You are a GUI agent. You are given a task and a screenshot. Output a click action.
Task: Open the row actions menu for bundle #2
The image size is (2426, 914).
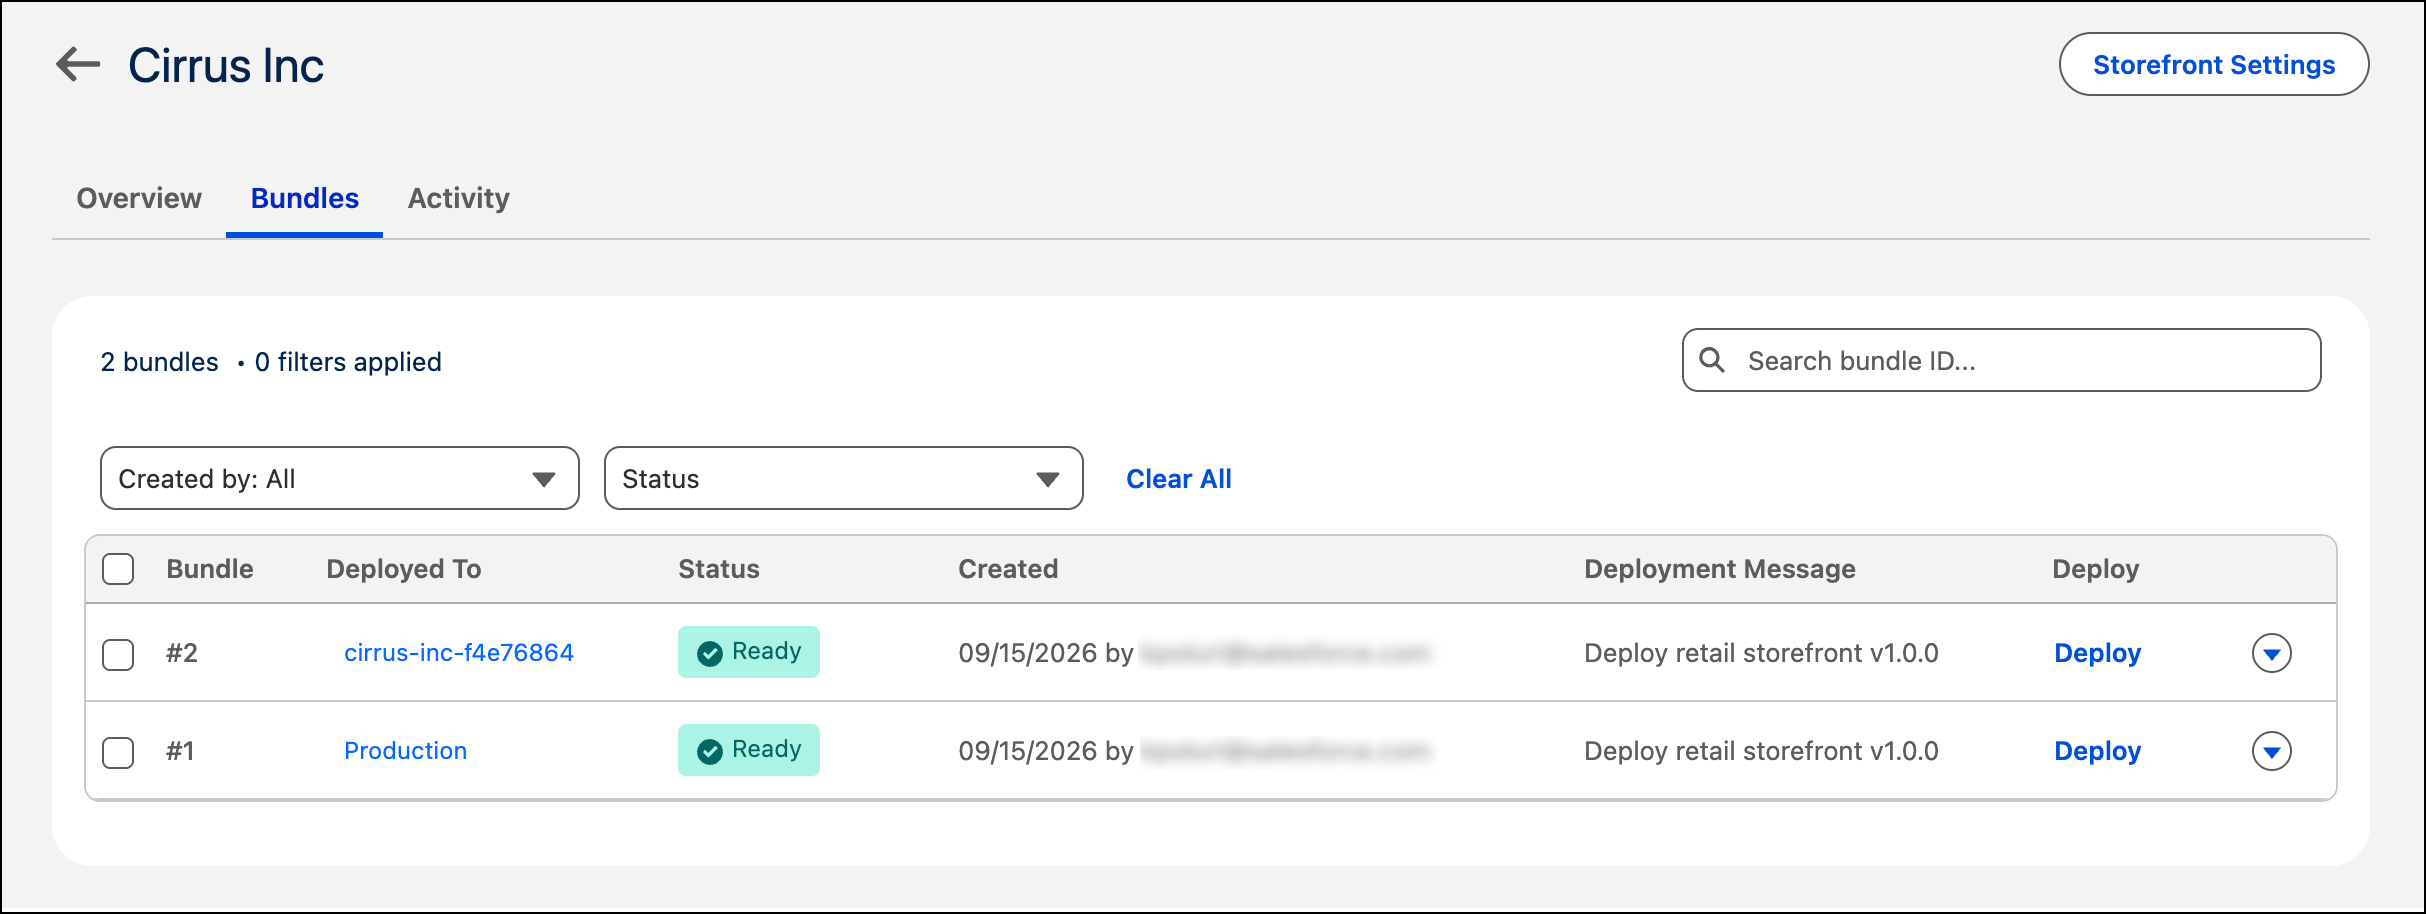click(x=2271, y=653)
